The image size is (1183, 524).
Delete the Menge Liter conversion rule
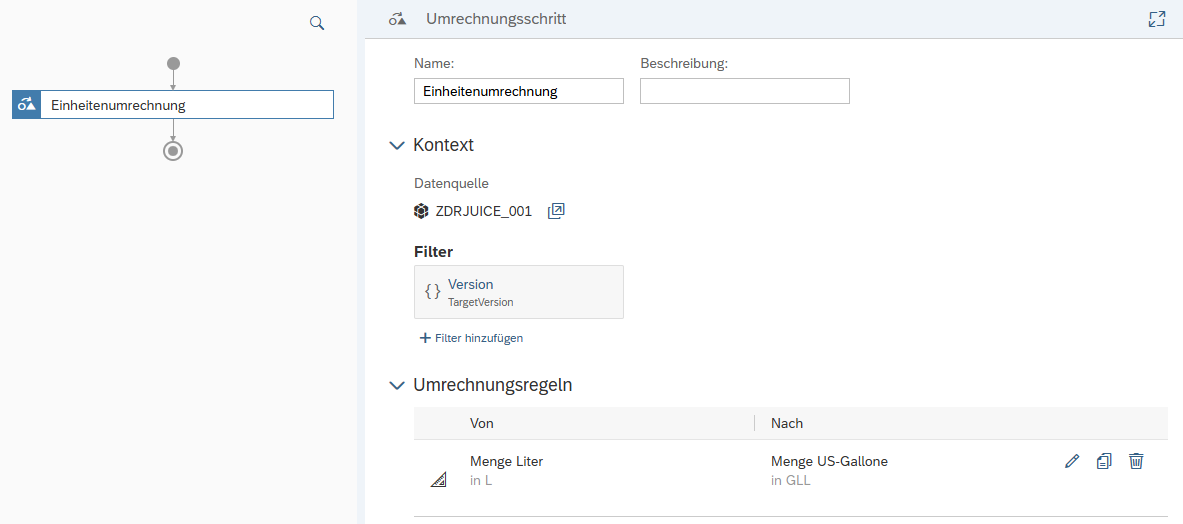click(1136, 461)
